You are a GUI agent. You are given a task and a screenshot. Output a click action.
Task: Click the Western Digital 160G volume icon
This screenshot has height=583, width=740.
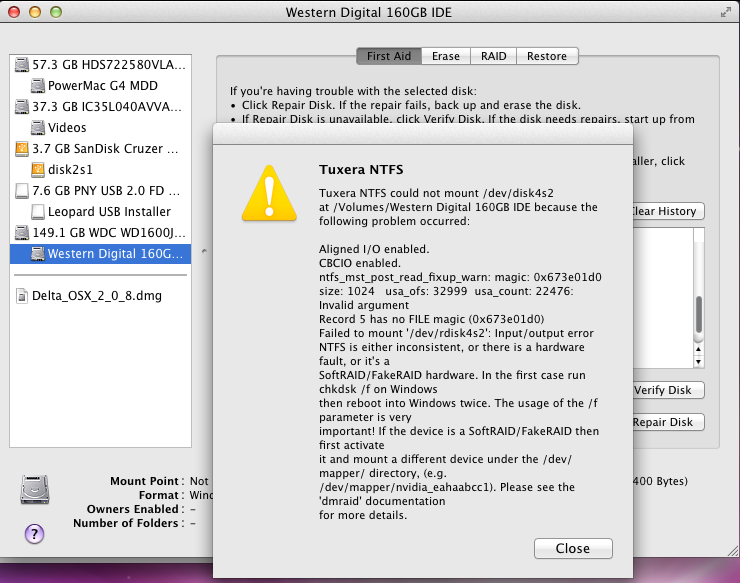38,253
